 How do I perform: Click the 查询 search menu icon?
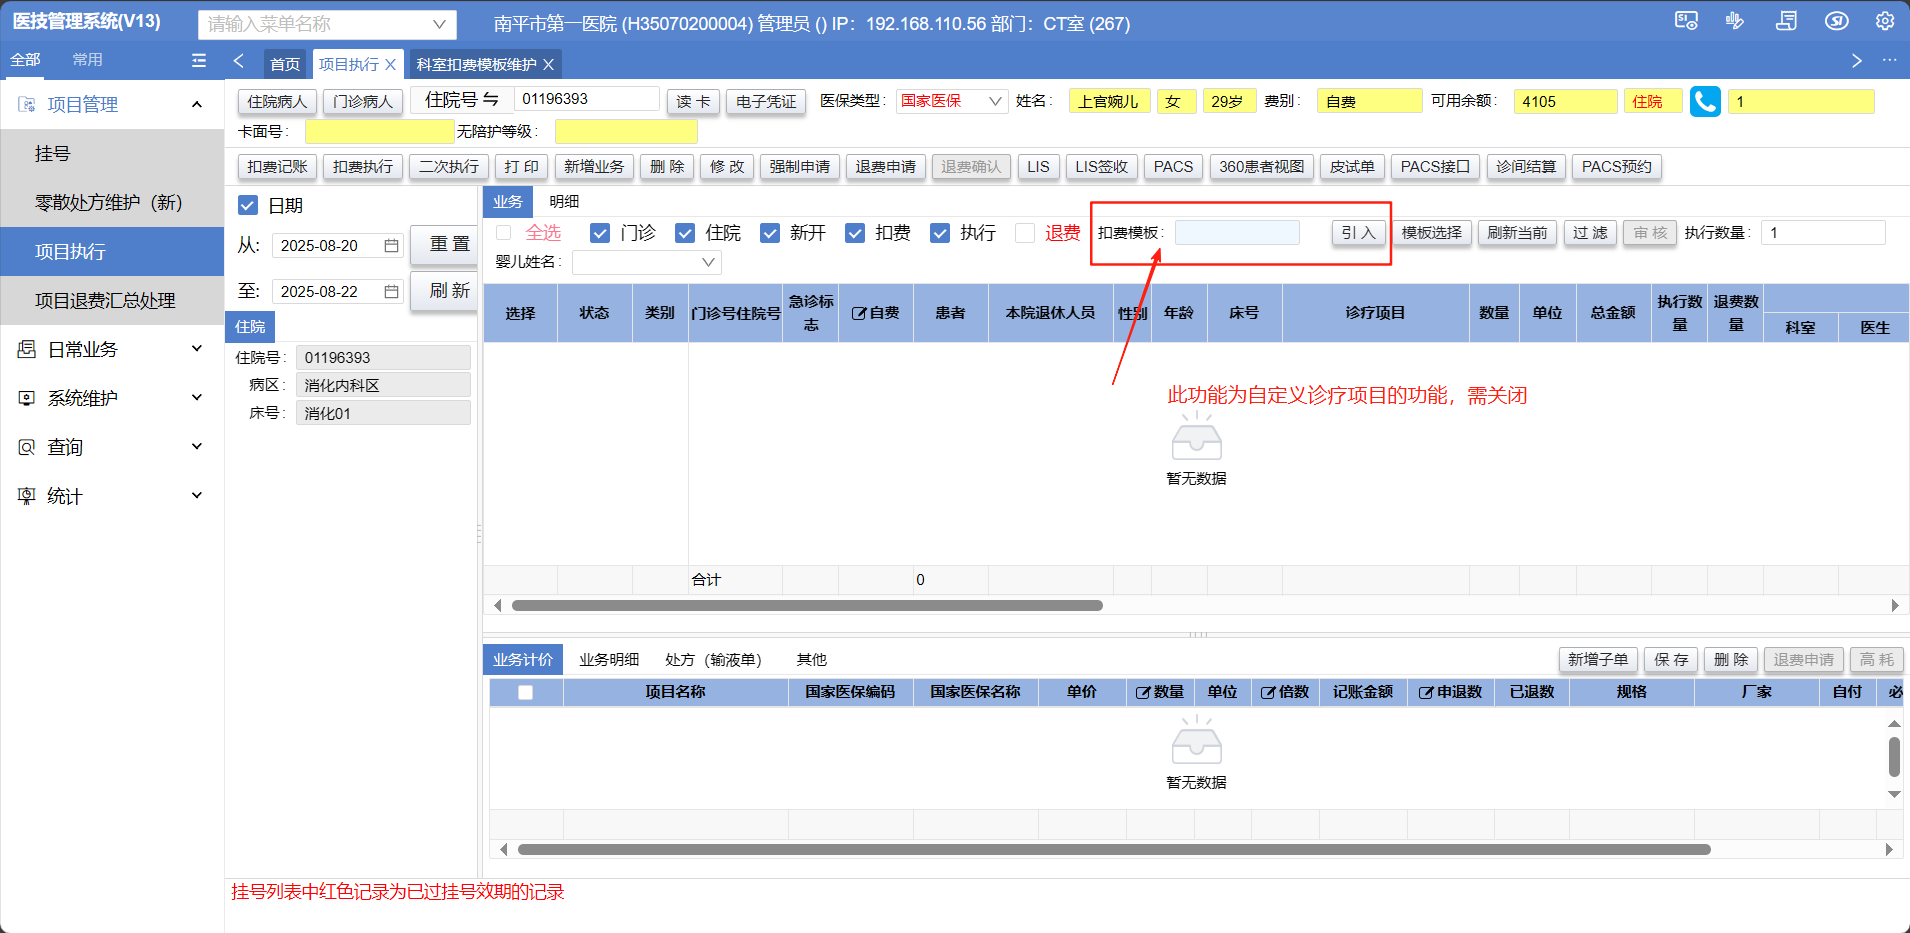tap(27, 447)
